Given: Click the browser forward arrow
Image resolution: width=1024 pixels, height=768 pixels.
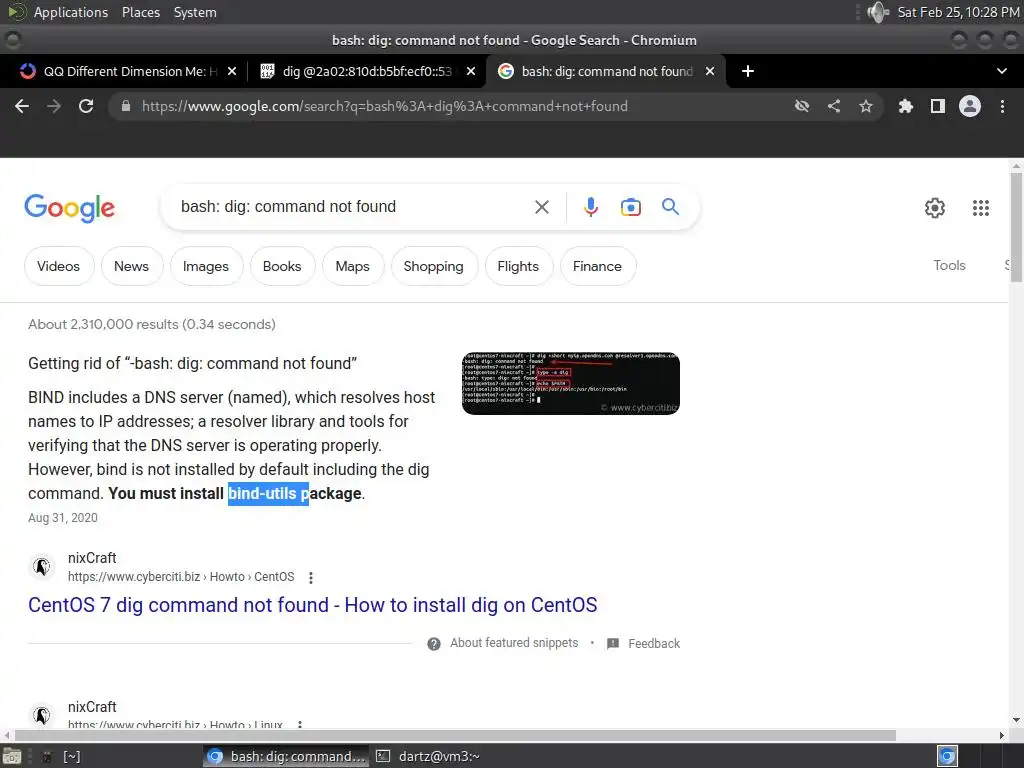Looking at the screenshot, I should tap(54, 106).
